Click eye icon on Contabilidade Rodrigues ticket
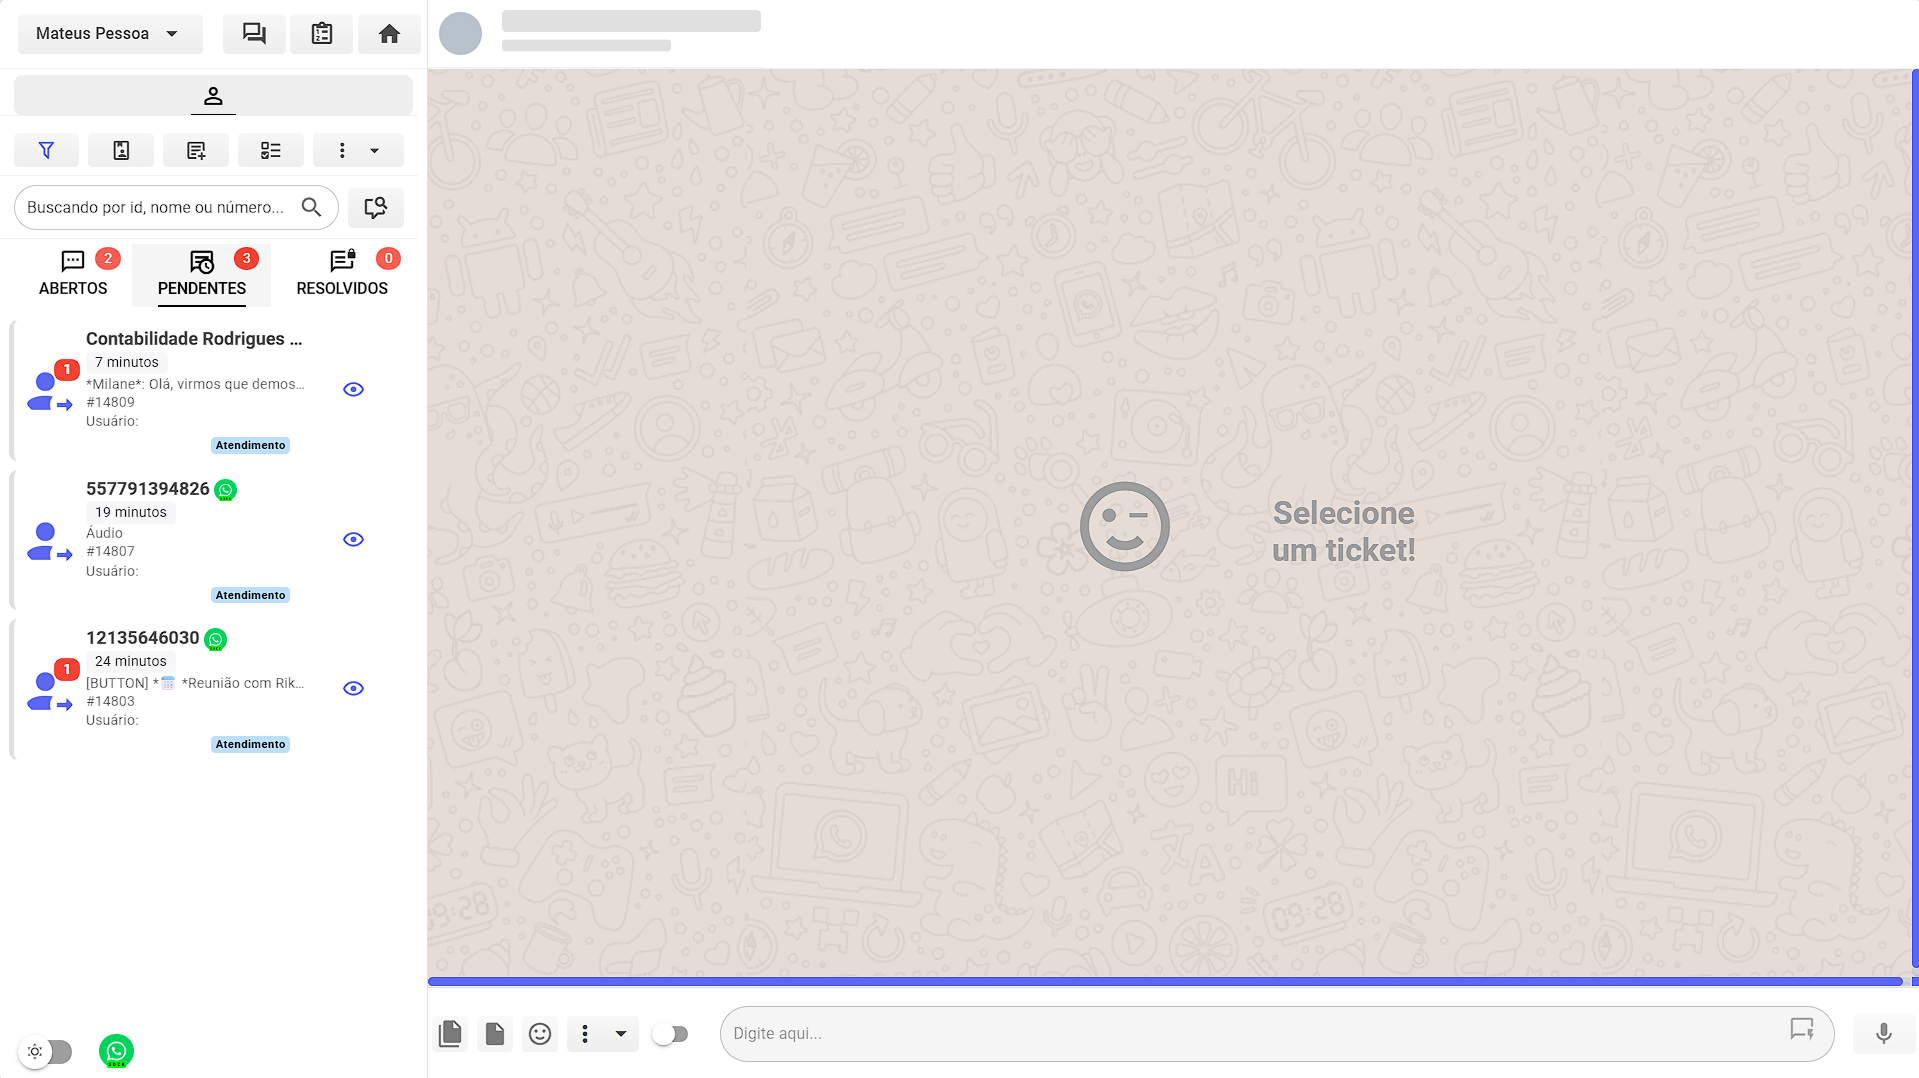 click(x=353, y=389)
